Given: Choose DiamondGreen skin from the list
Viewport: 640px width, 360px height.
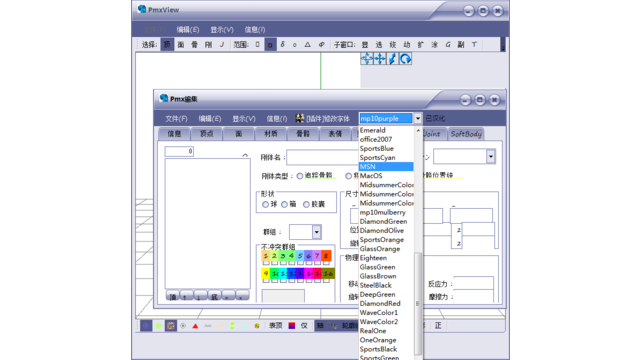Looking at the screenshot, I should (x=386, y=221).
